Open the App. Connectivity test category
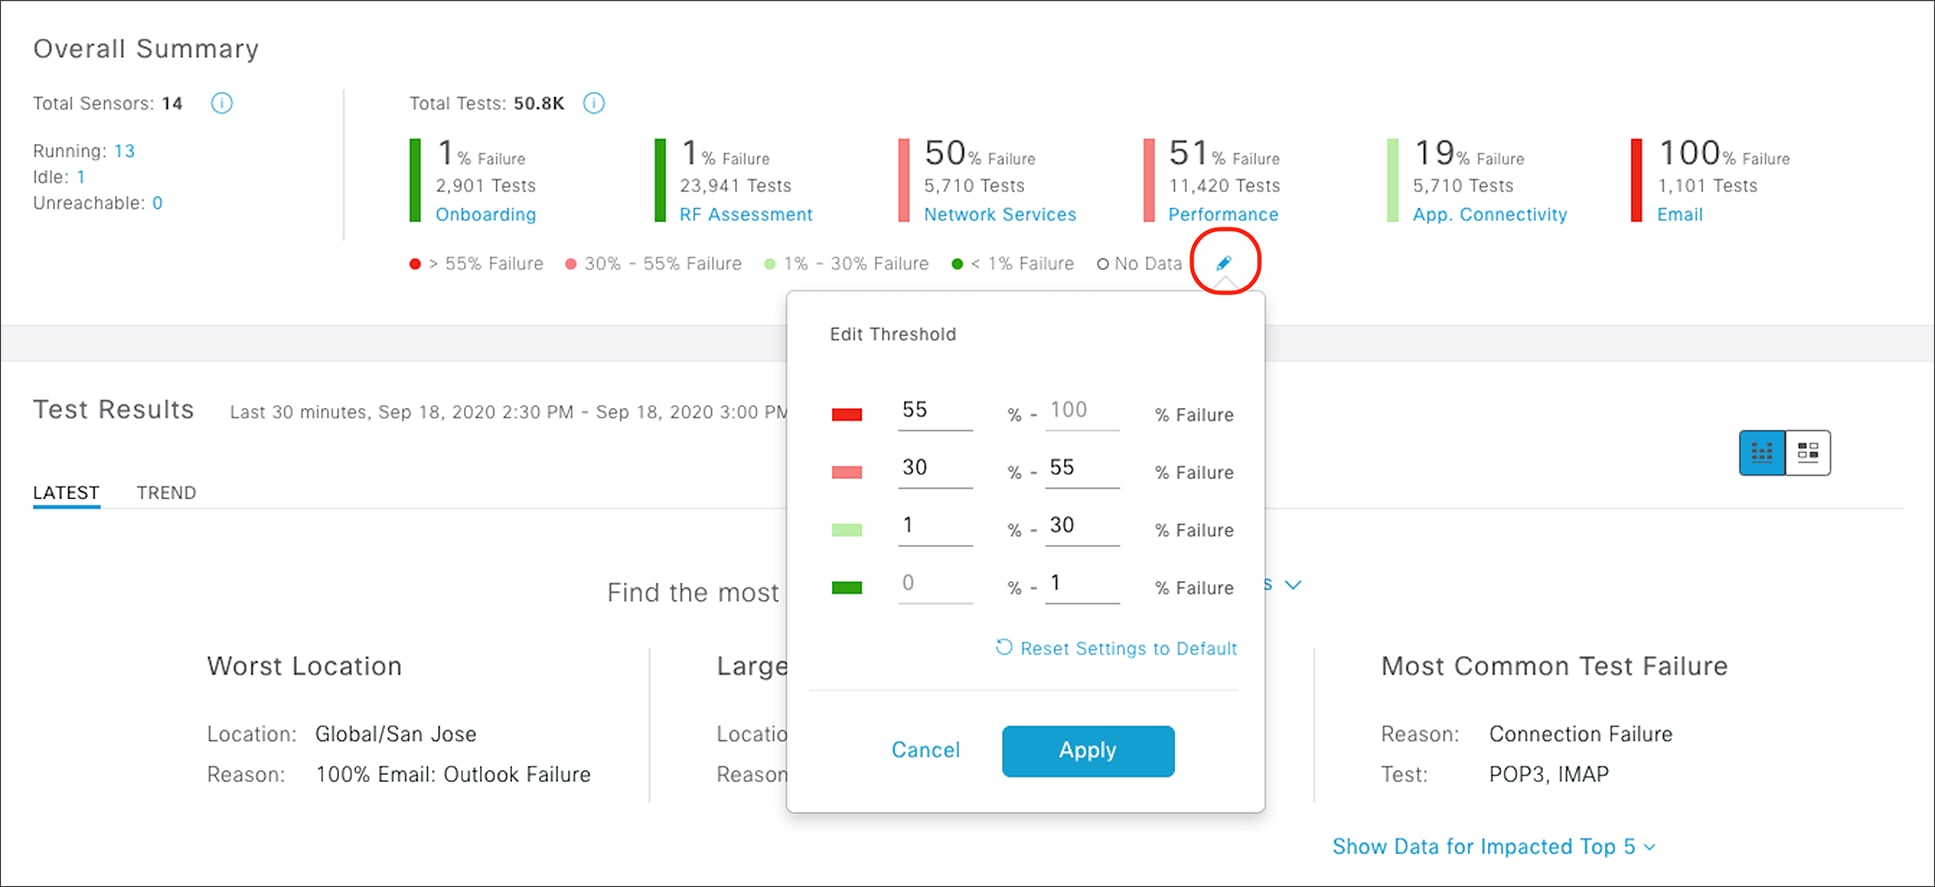The width and height of the screenshot is (1935, 887). [x=1490, y=214]
